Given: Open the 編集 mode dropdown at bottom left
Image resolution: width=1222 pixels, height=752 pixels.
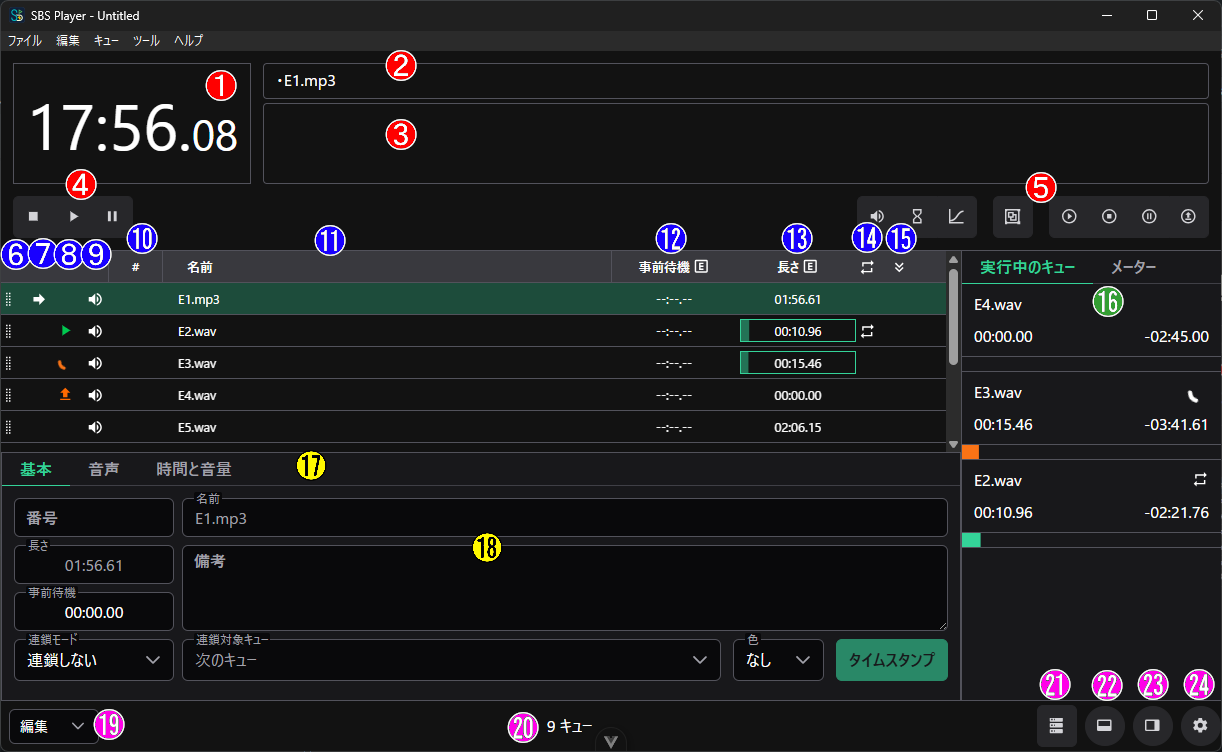Looking at the screenshot, I should pyautogui.click(x=53, y=727).
